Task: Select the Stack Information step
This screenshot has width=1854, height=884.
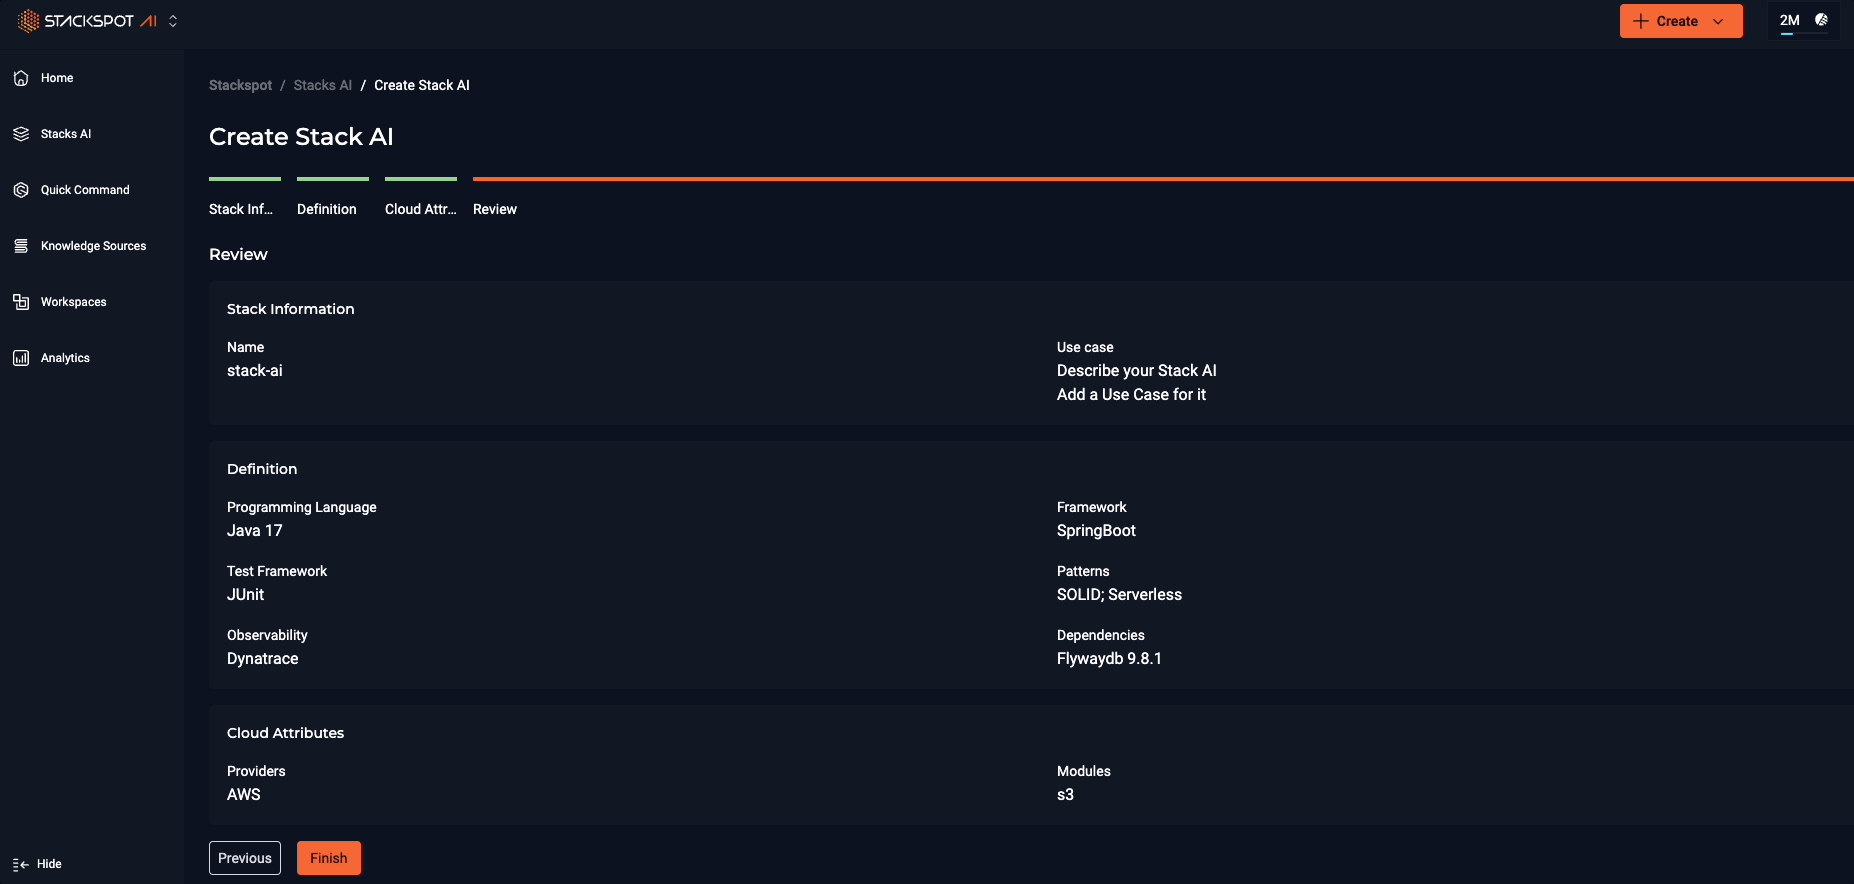Action: click(240, 209)
